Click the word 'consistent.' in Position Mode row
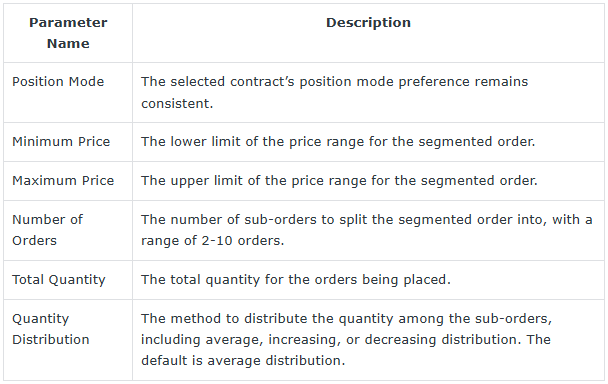 tap(177, 104)
